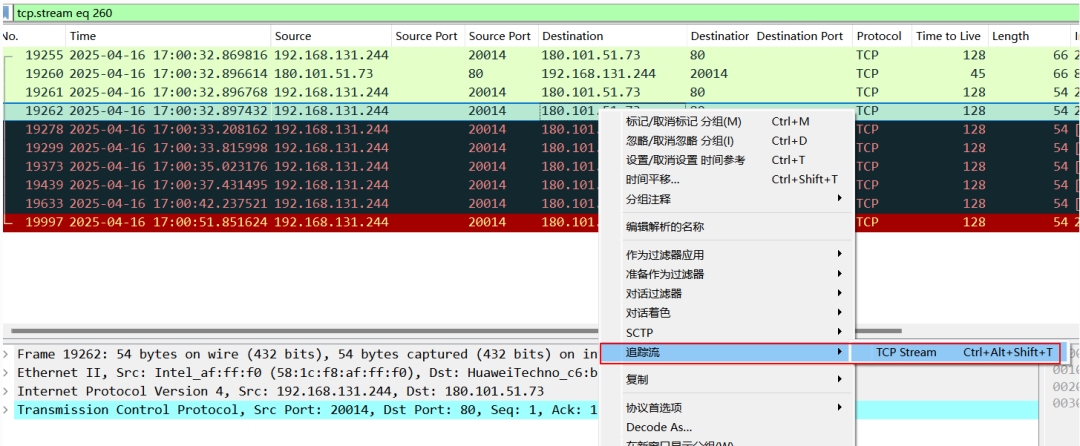Open the 复制 submenu
Image resolution: width=1080 pixels, height=446 pixels.
coord(726,379)
